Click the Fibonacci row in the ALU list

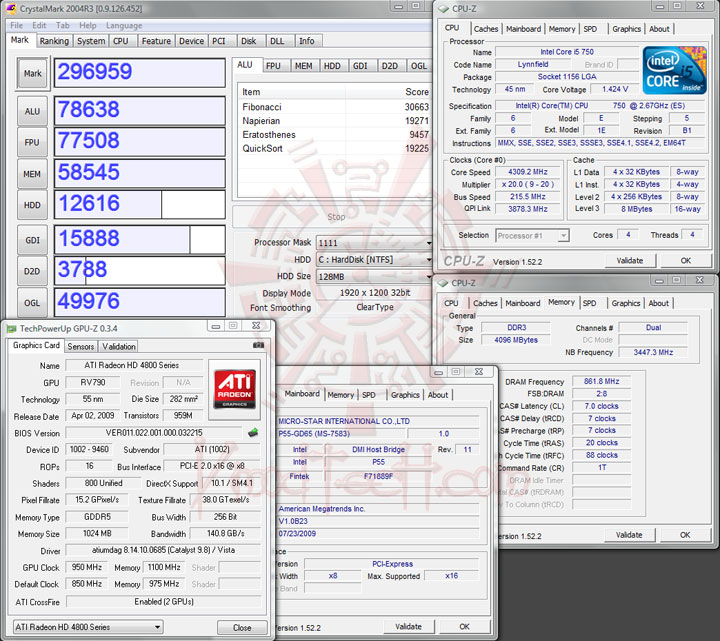[335, 107]
